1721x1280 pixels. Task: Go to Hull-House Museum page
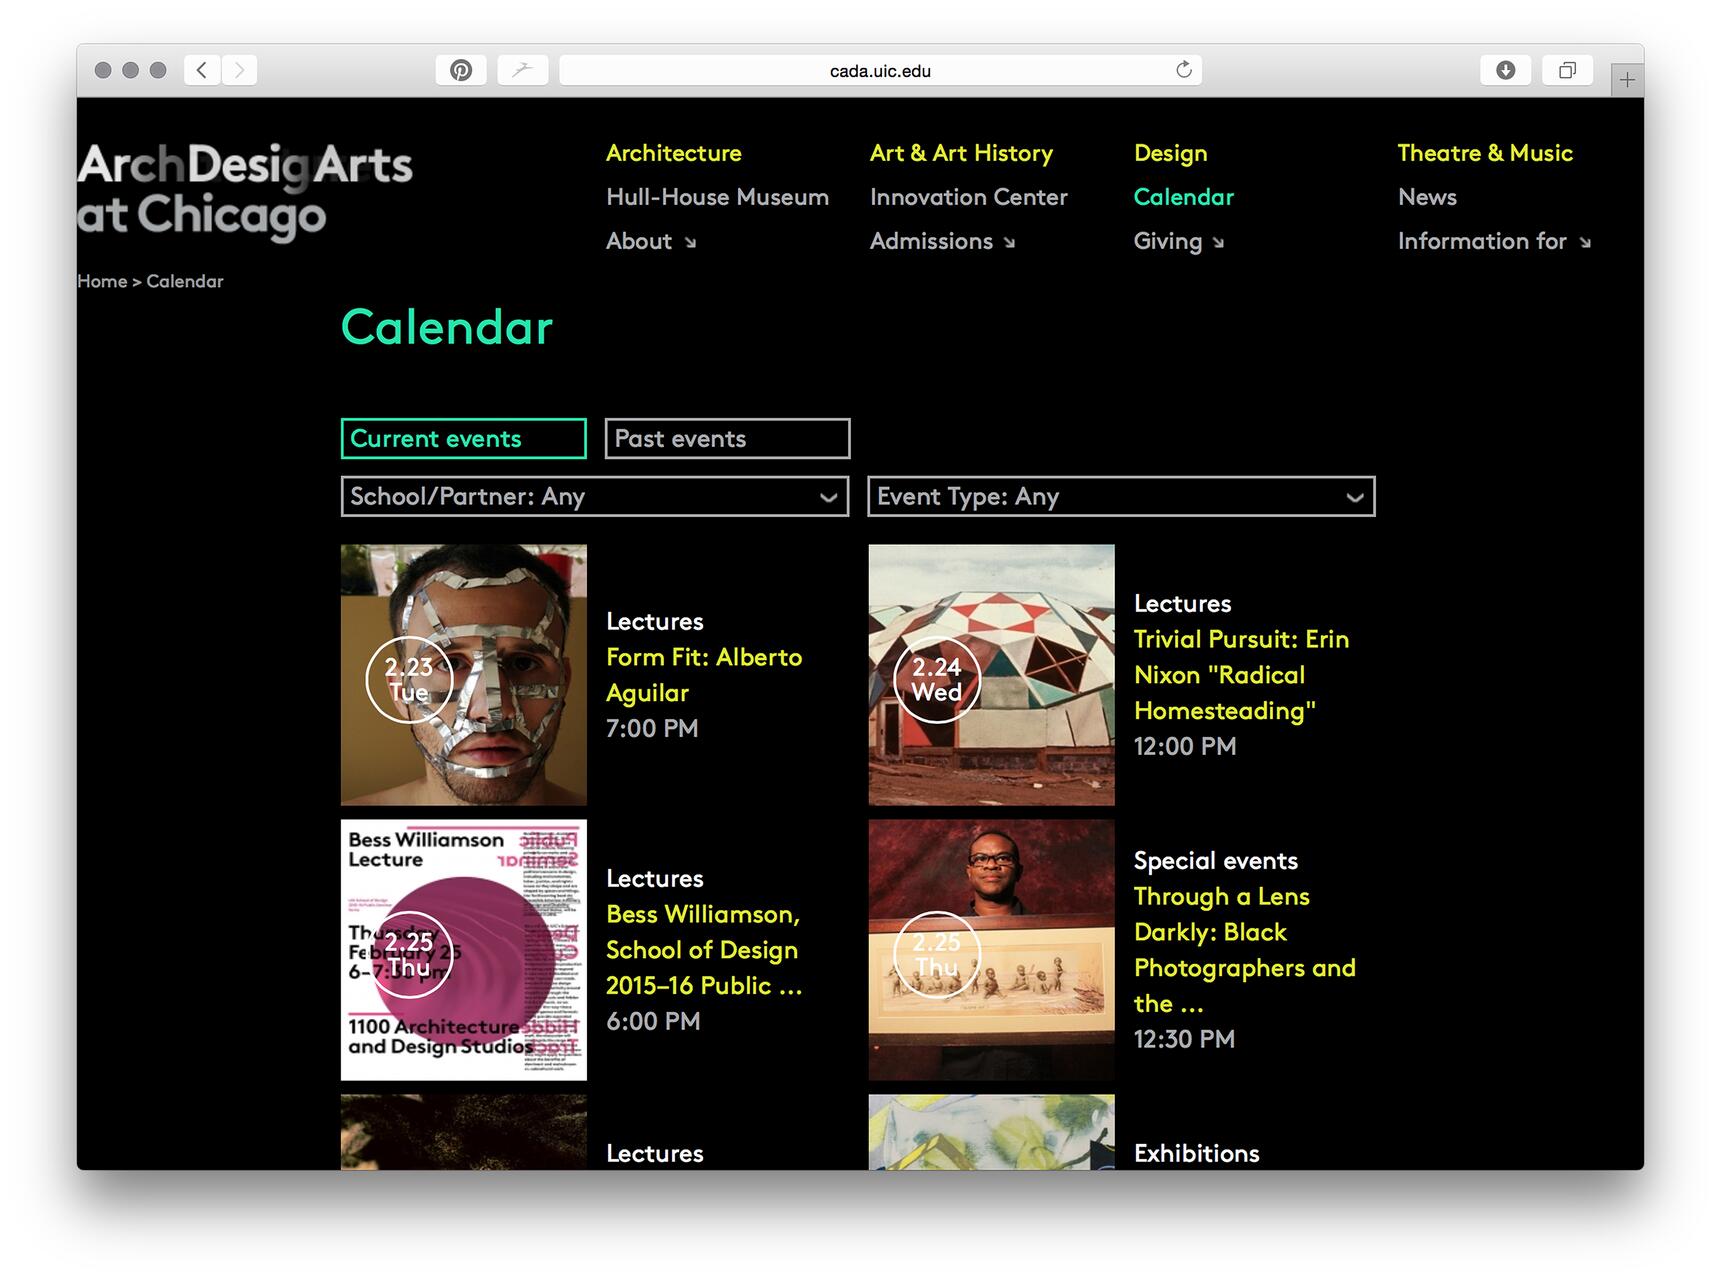click(x=717, y=197)
